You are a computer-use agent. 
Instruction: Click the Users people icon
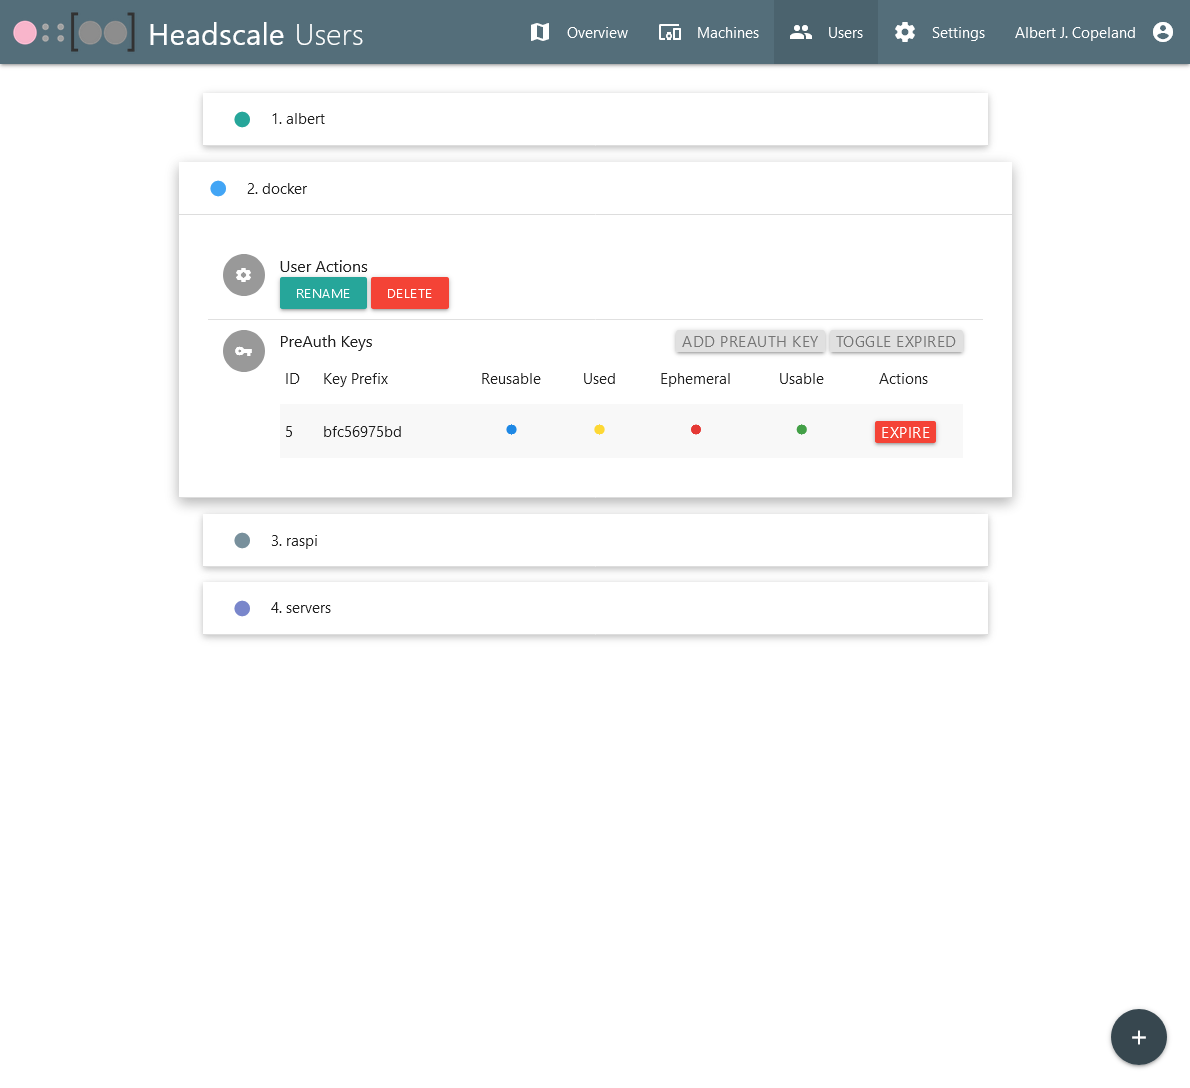click(x=800, y=32)
